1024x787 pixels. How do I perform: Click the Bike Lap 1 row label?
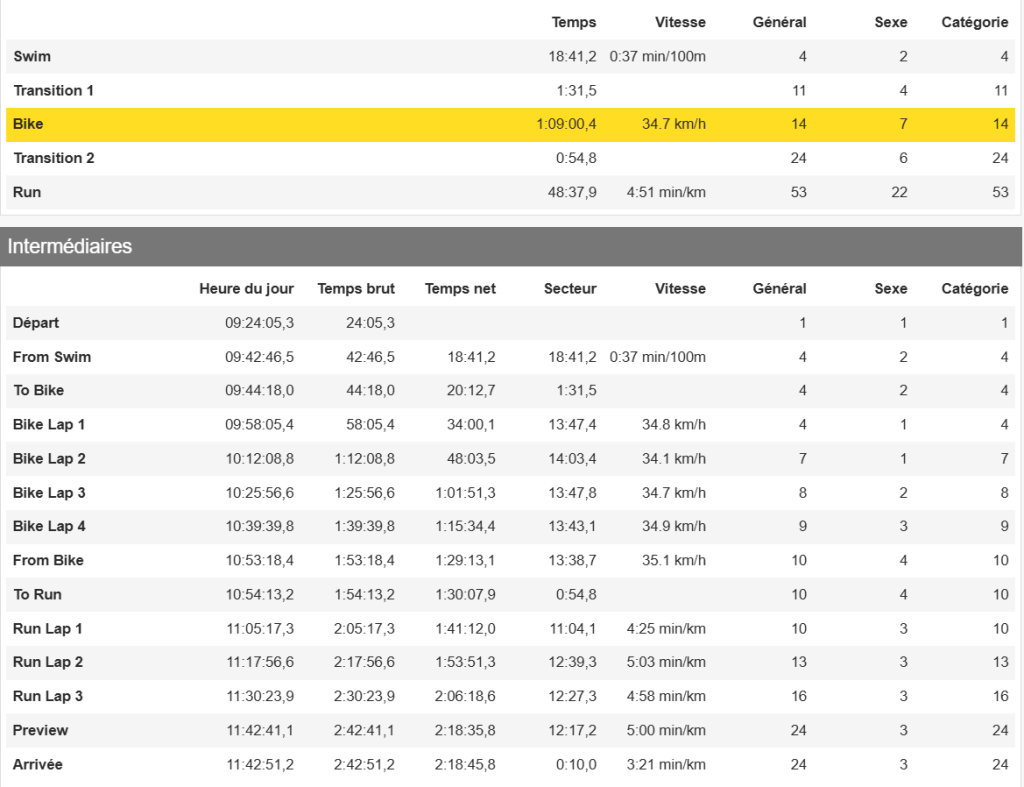pyautogui.click(x=49, y=425)
